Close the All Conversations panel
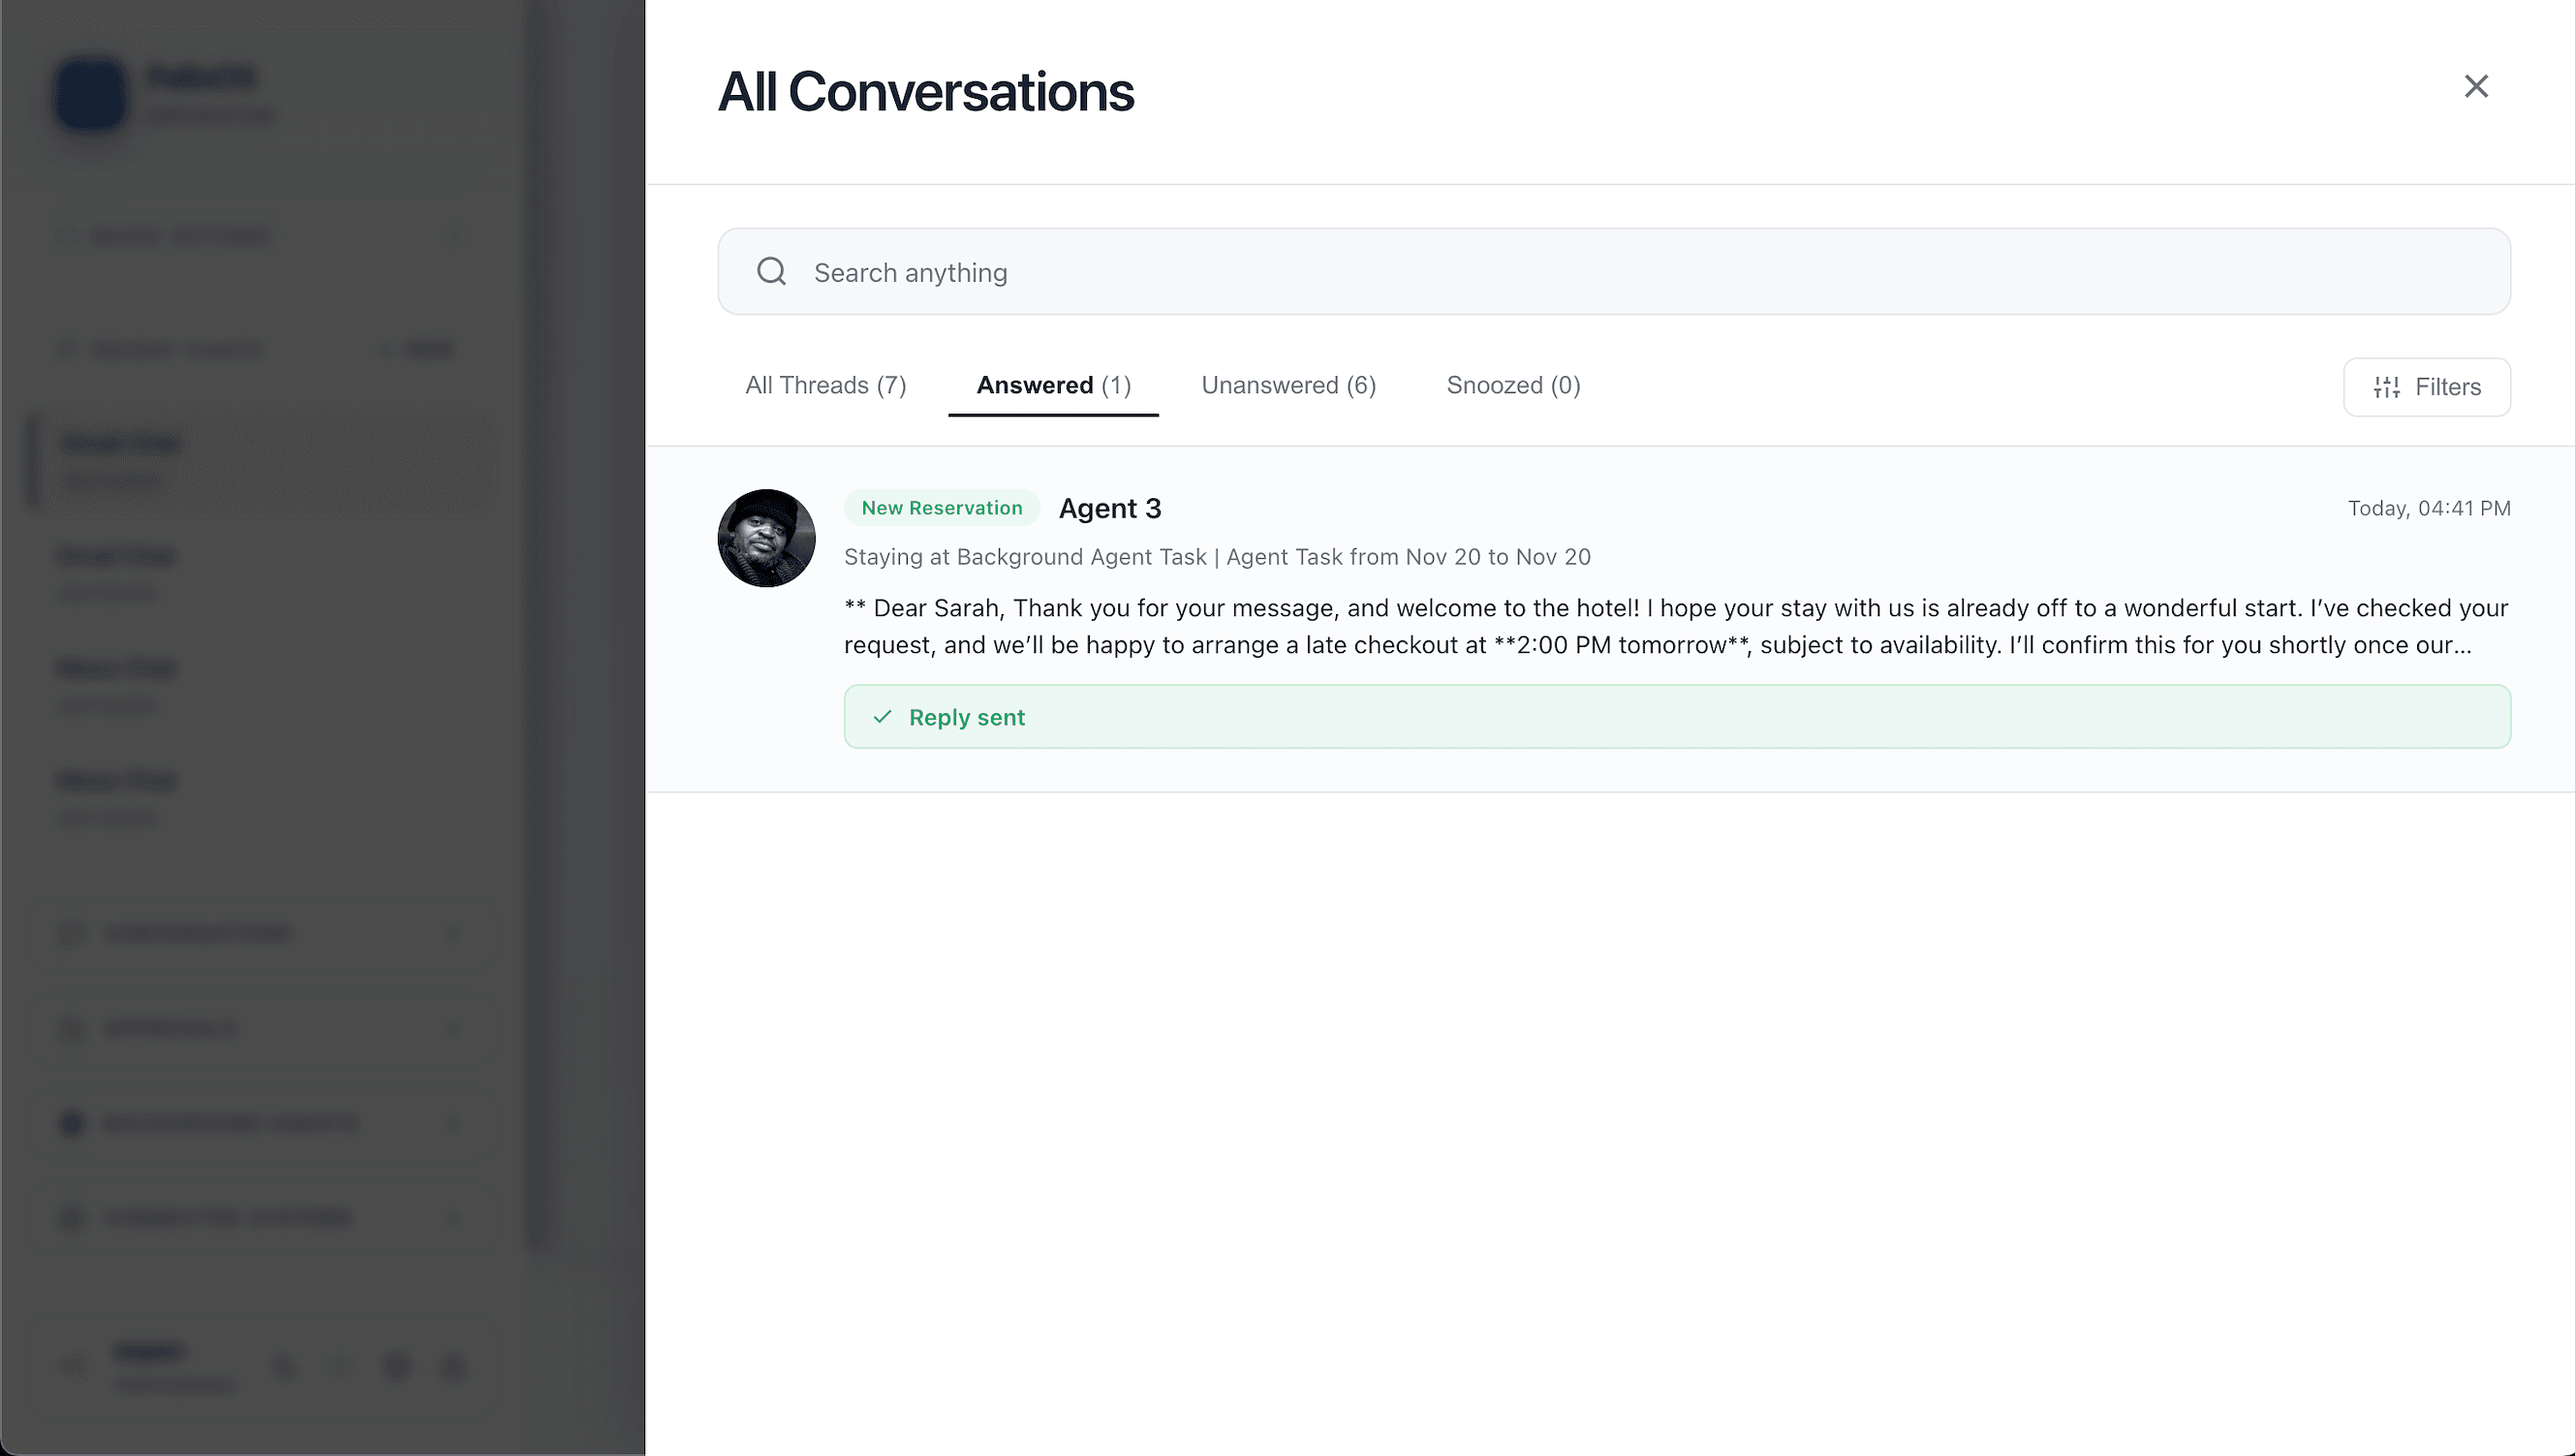 2475,87
